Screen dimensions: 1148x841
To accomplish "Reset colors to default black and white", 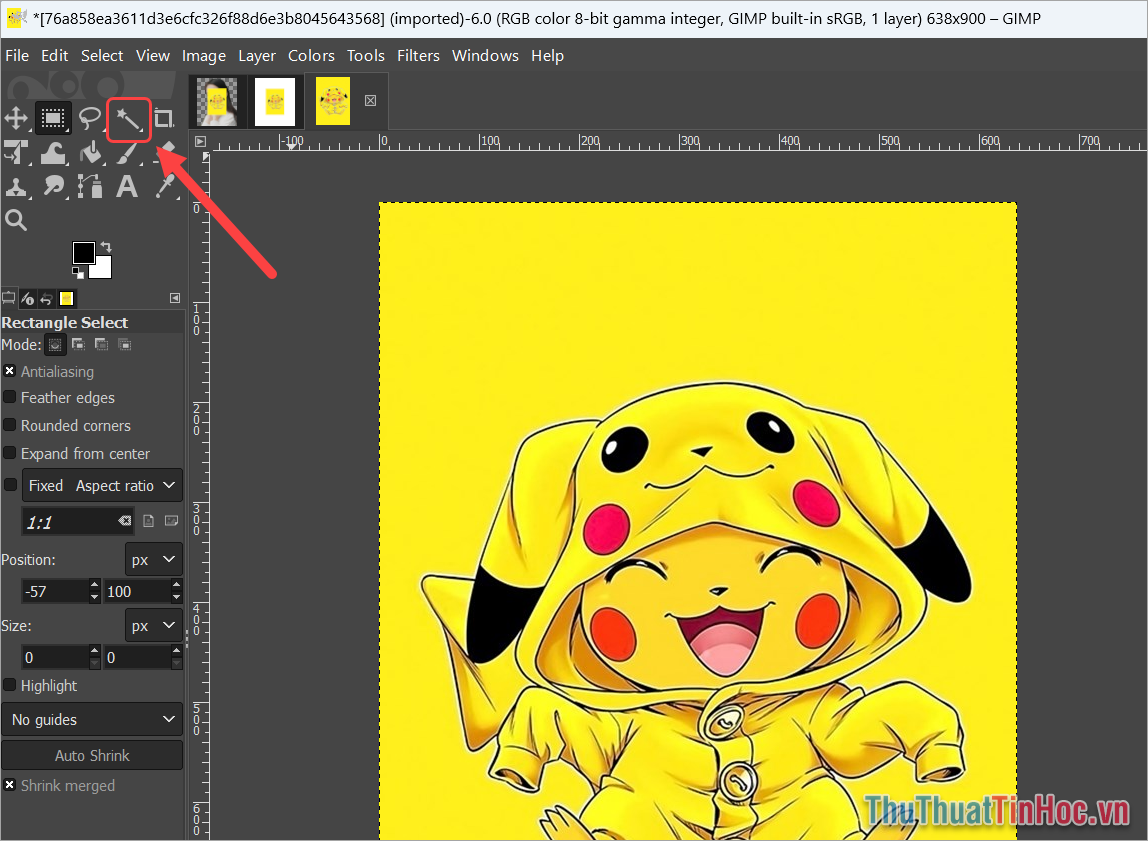I will (x=78, y=273).
